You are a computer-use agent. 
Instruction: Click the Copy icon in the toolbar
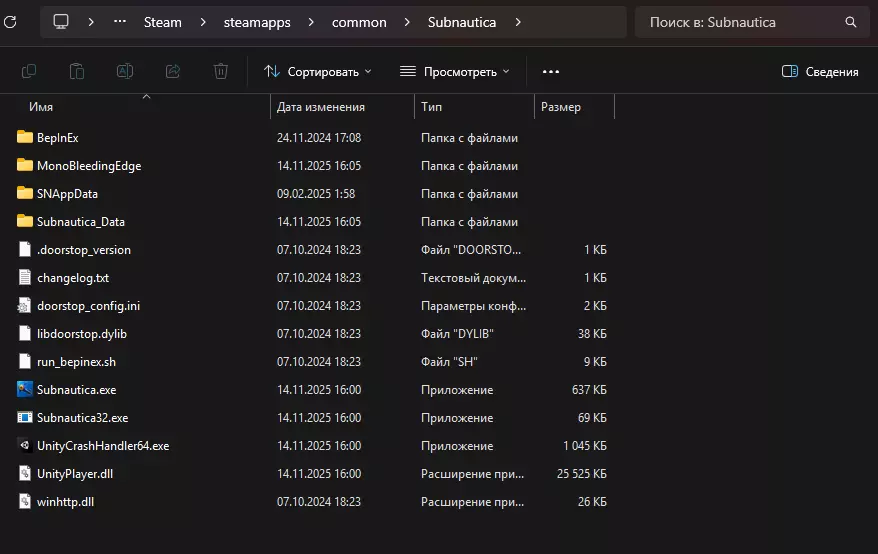click(x=29, y=71)
